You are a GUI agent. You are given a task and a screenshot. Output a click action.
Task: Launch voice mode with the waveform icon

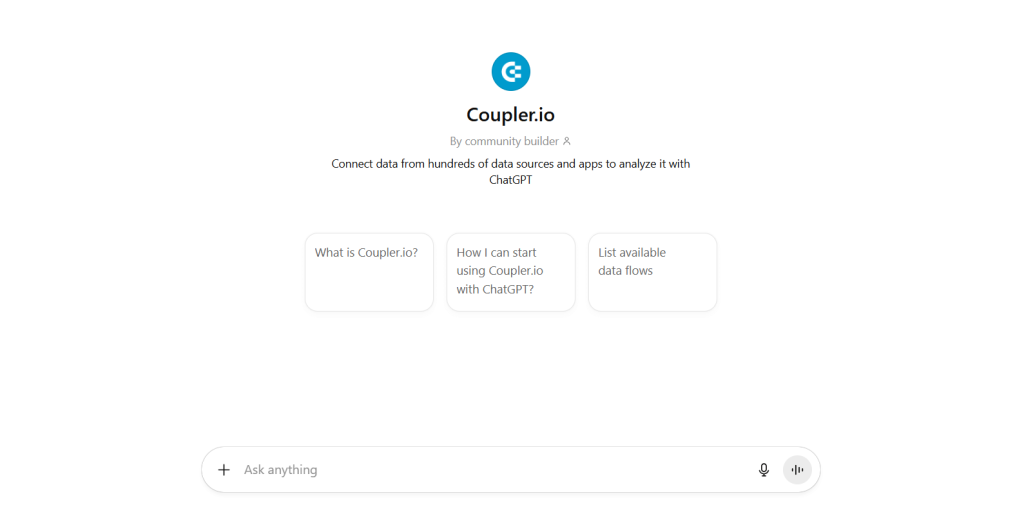click(x=797, y=470)
